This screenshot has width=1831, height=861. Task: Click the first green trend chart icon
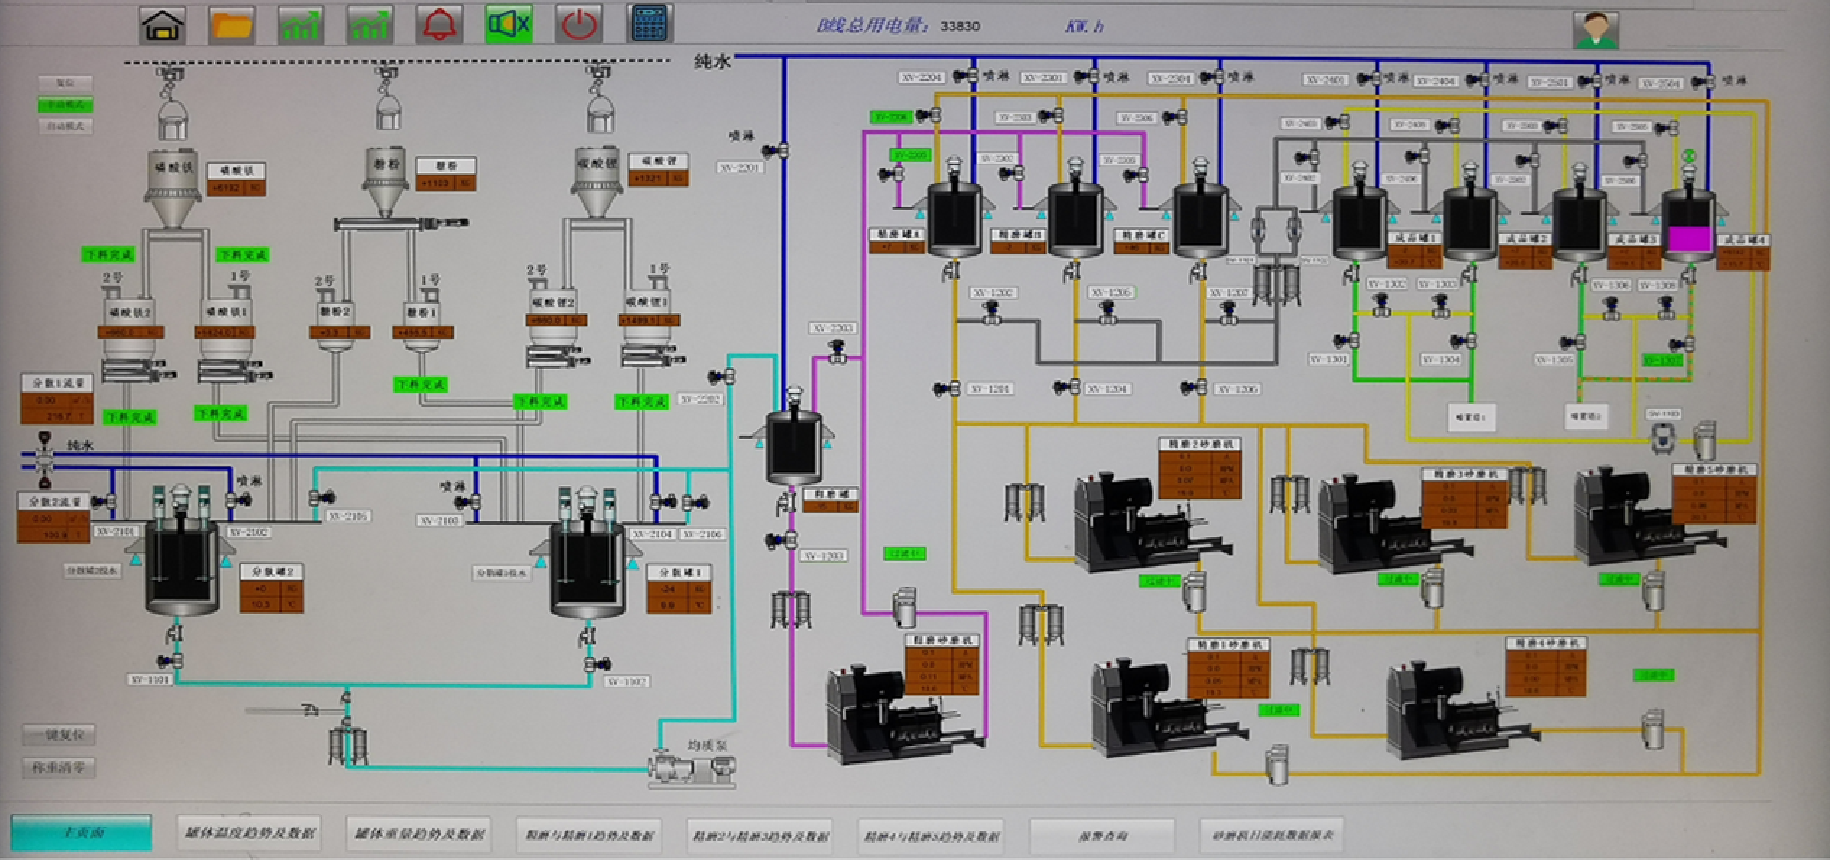[300, 25]
